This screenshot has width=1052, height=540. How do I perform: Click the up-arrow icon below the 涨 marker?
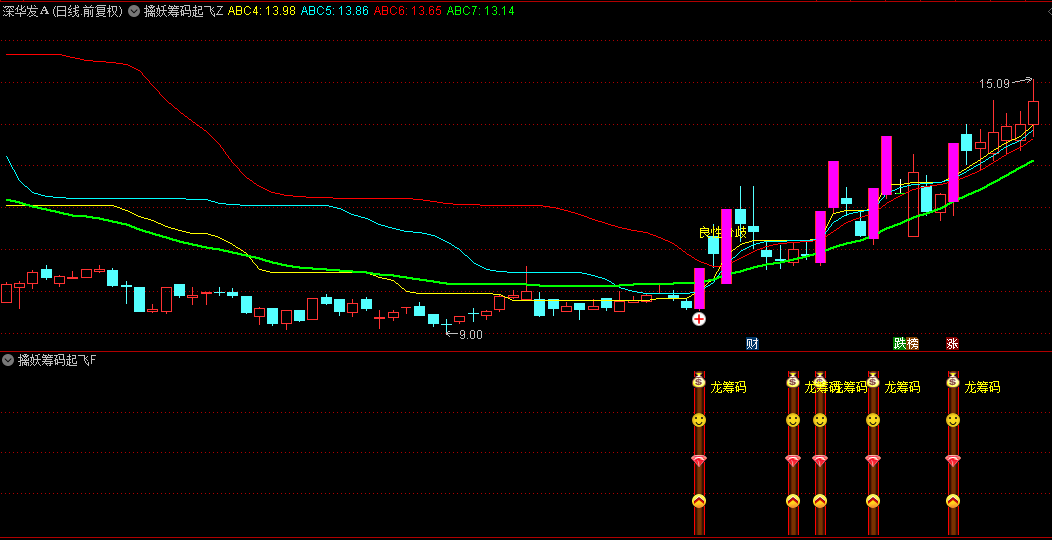coord(953,500)
